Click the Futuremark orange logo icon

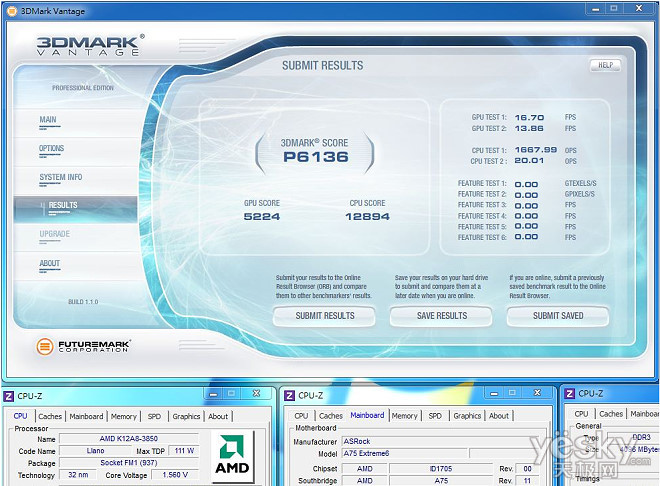coord(45,346)
